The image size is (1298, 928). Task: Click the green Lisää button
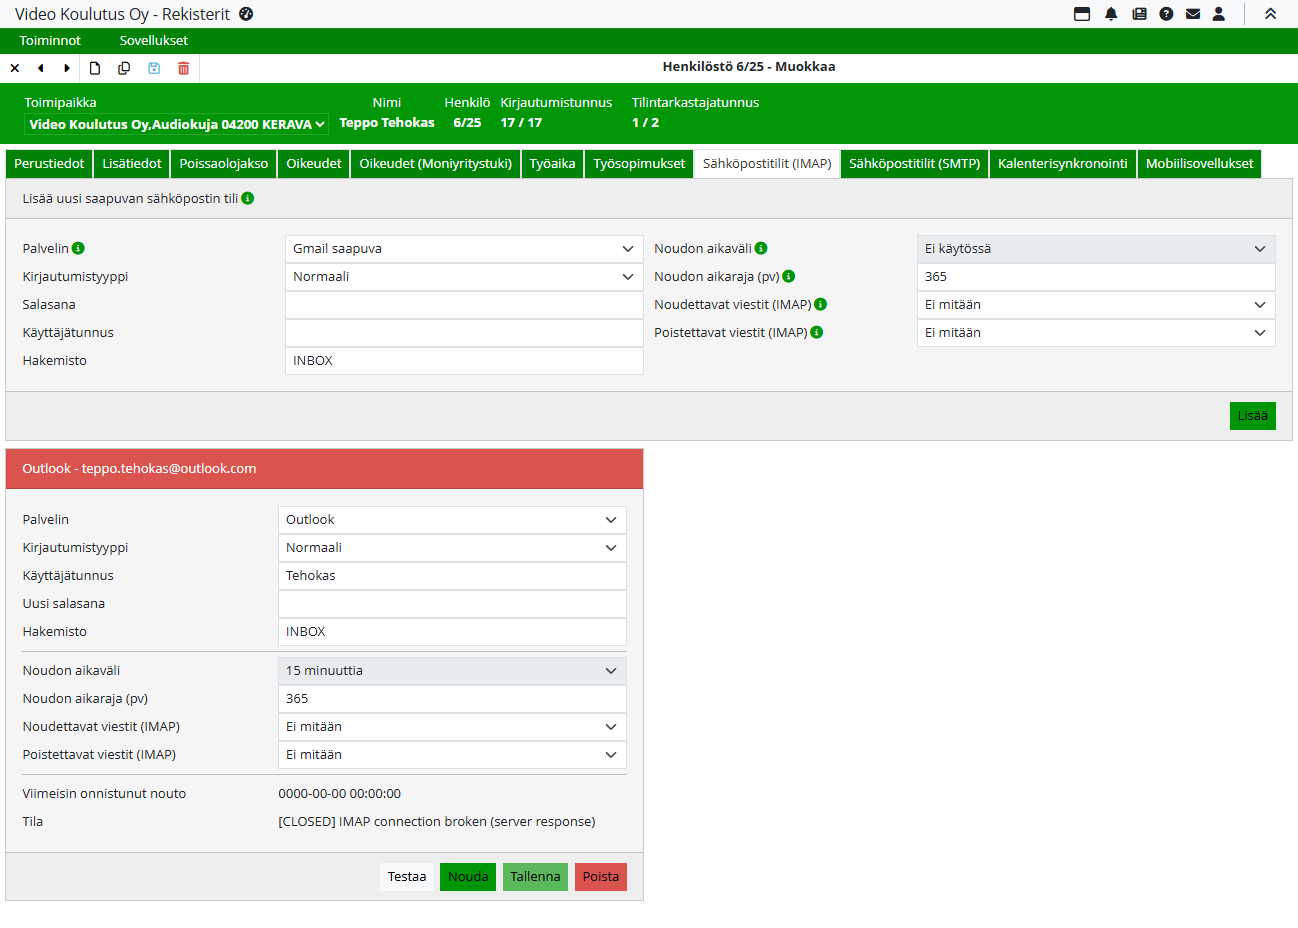[x=1252, y=416]
